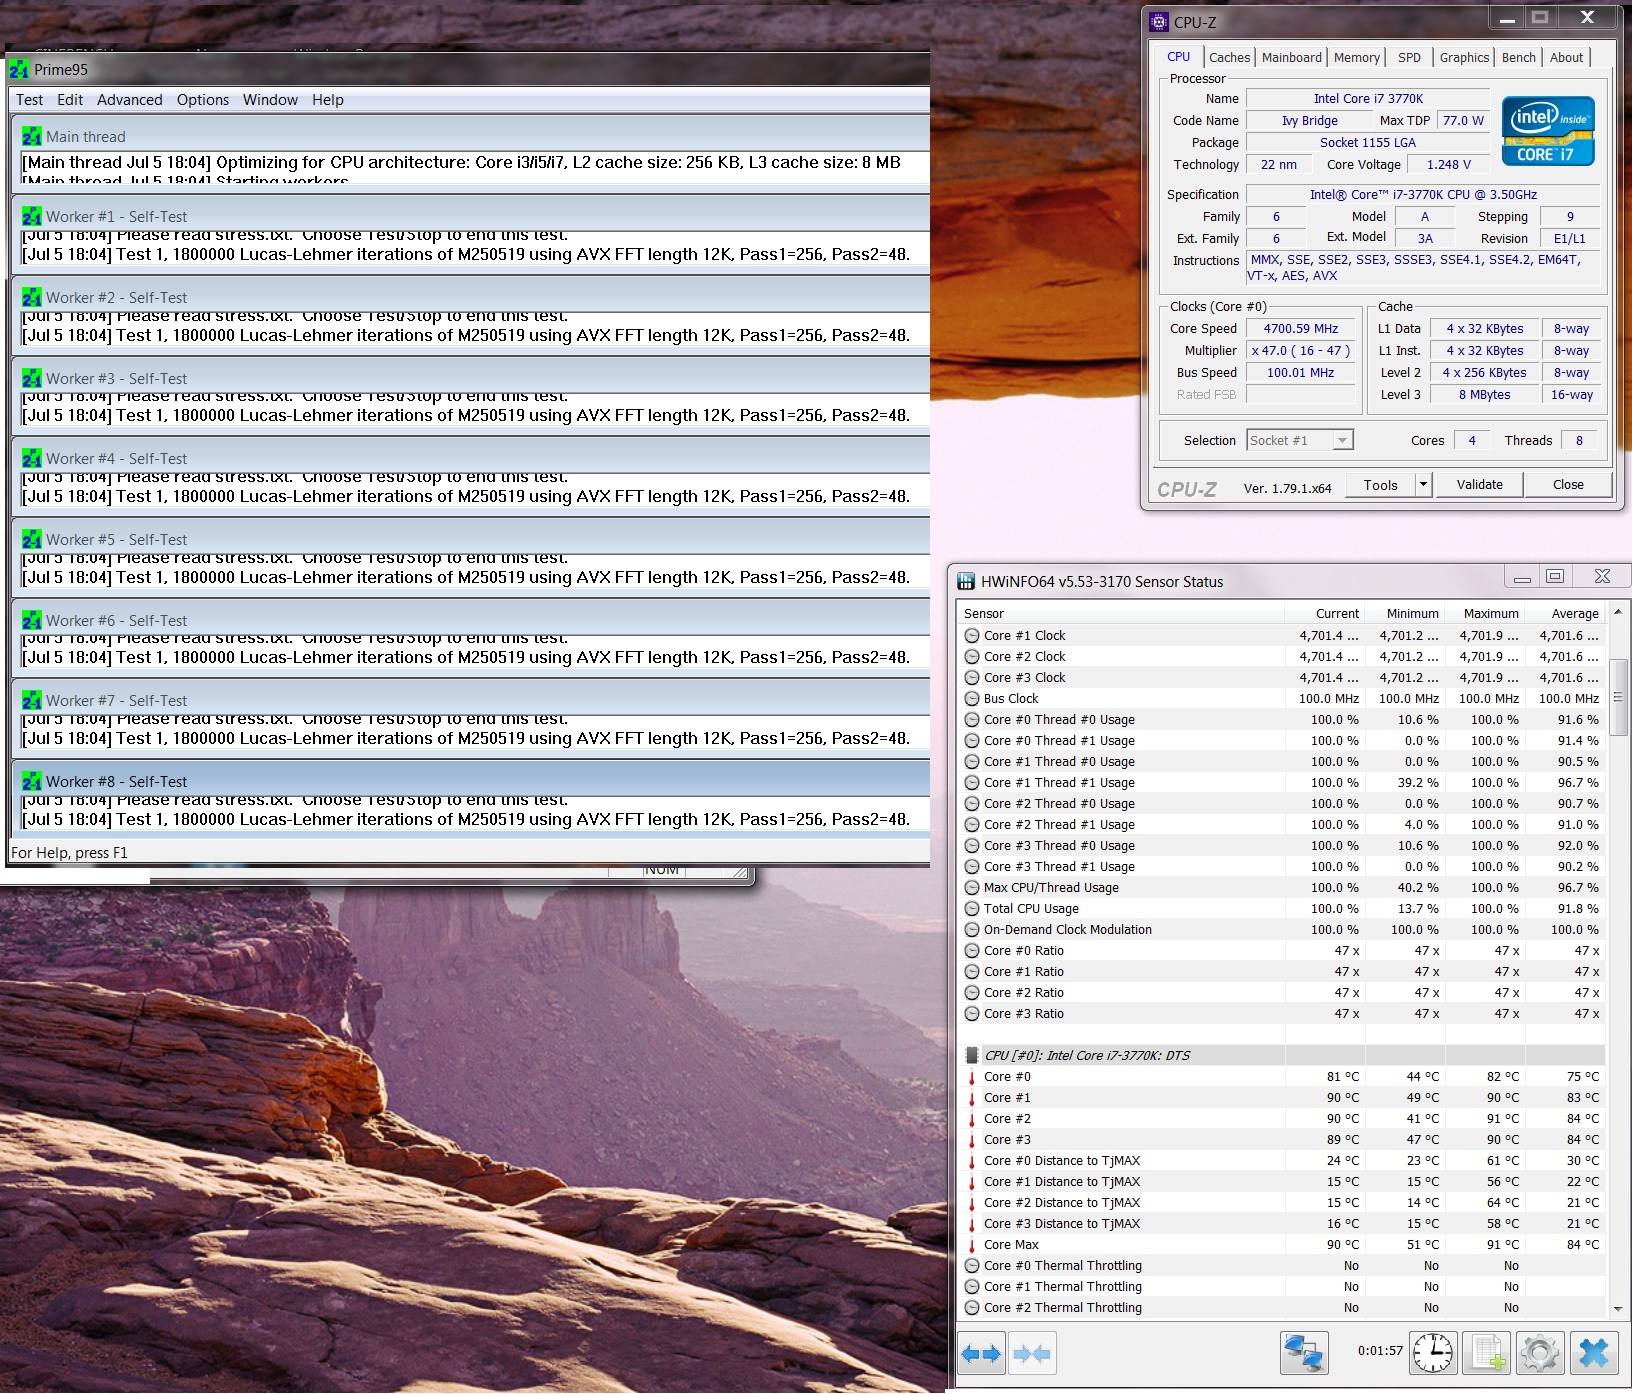1632x1394 pixels.
Task: Click the Minimum column header in HWiNFO
Action: (x=1404, y=614)
